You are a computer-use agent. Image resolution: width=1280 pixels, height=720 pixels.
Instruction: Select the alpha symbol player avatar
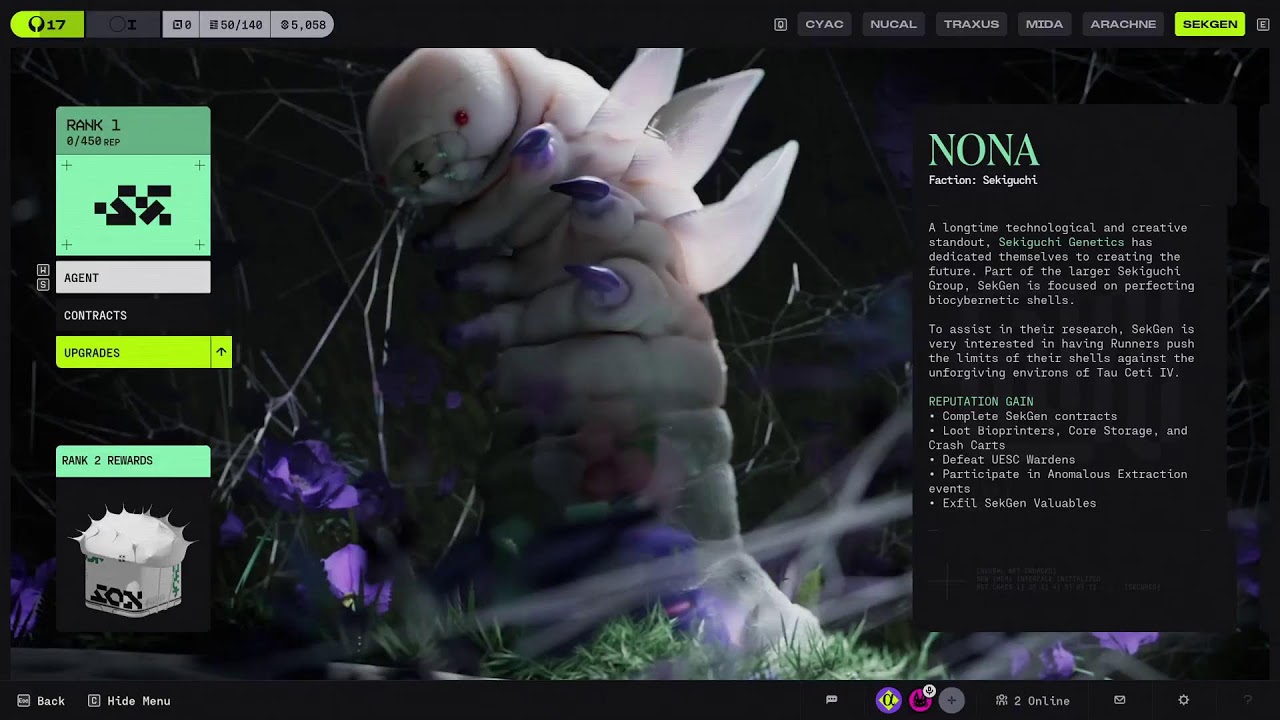pyautogui.click(x=888, y=700)
